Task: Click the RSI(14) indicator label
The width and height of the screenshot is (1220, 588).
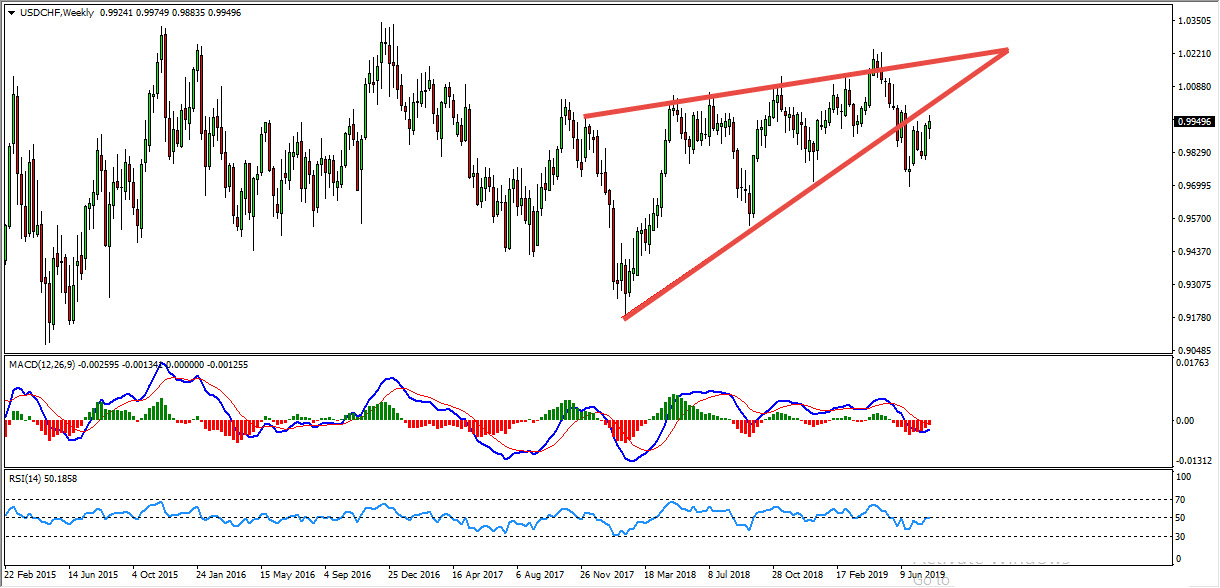Action: point(24,479)
